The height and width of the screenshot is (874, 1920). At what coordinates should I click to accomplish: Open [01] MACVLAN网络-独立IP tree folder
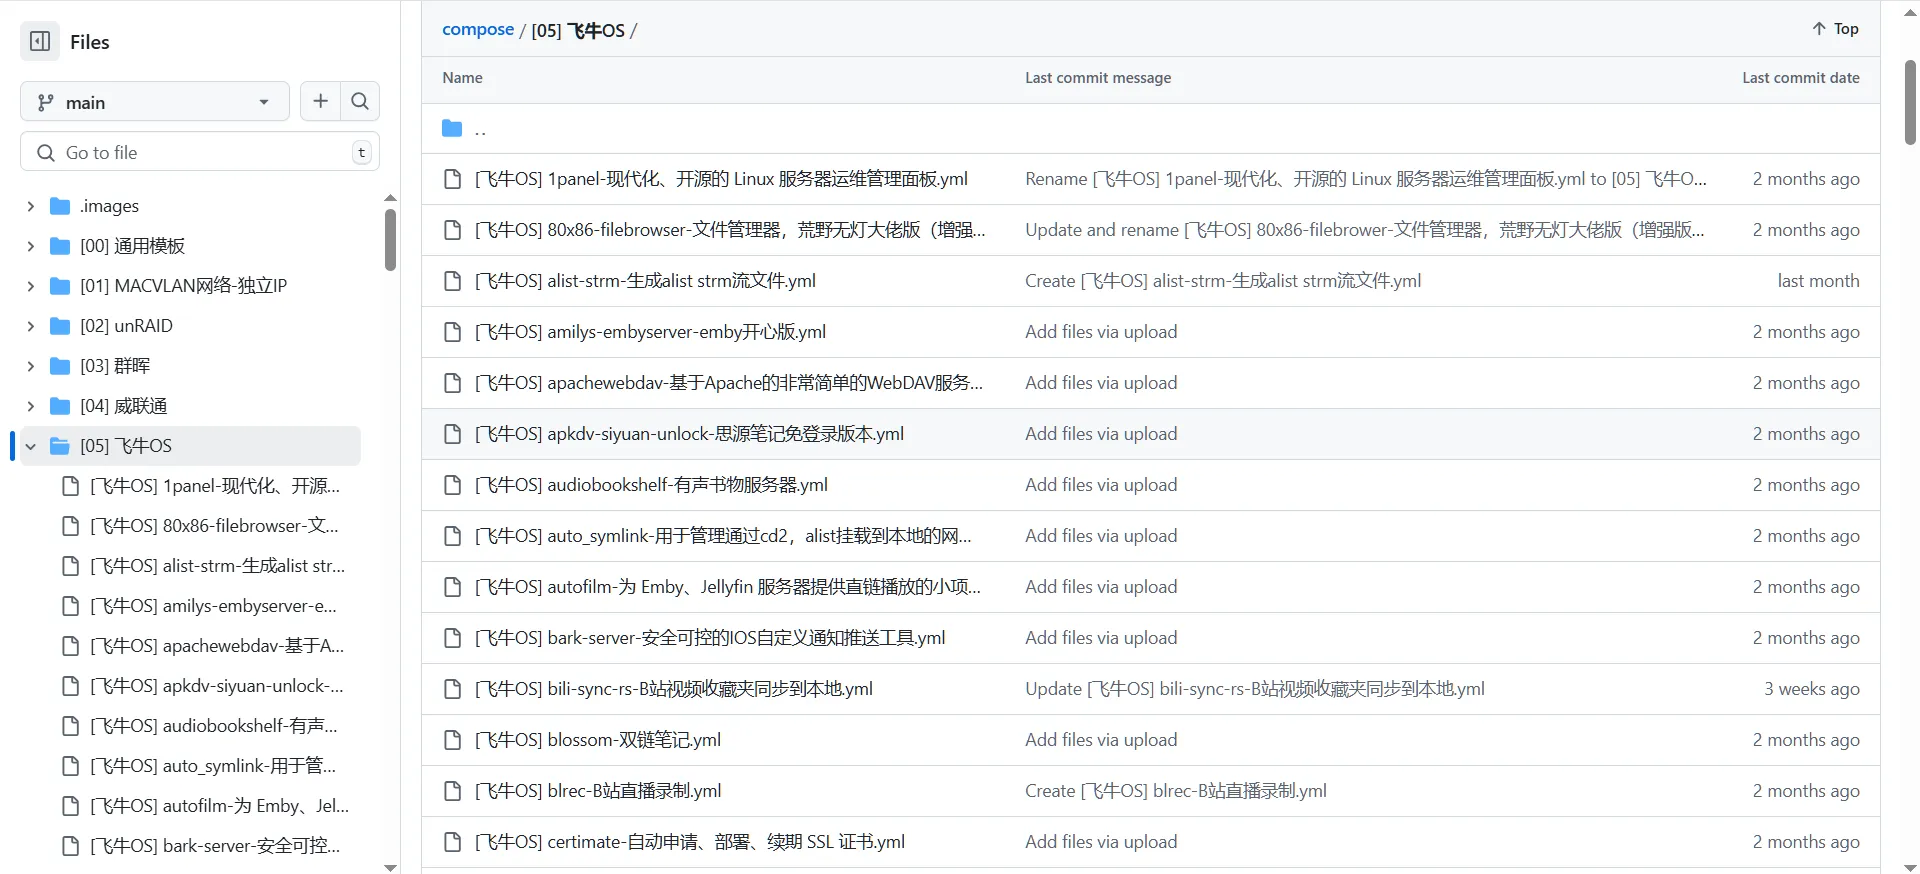(183, 286)
